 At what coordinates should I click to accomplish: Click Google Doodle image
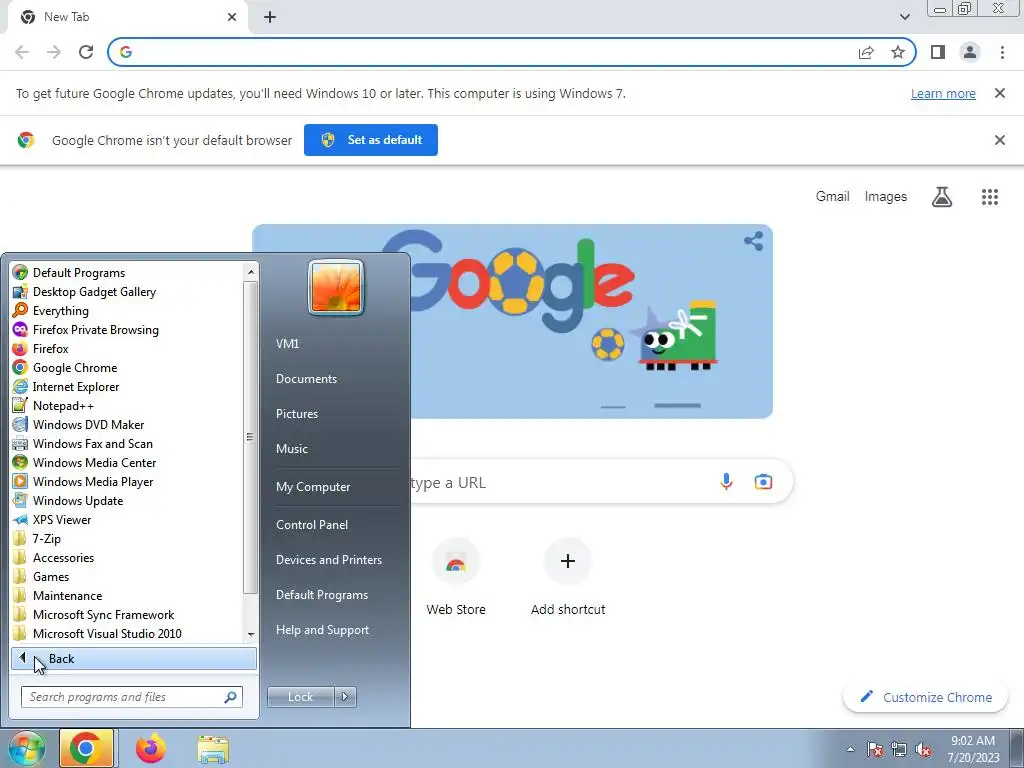tap(513, 321)
